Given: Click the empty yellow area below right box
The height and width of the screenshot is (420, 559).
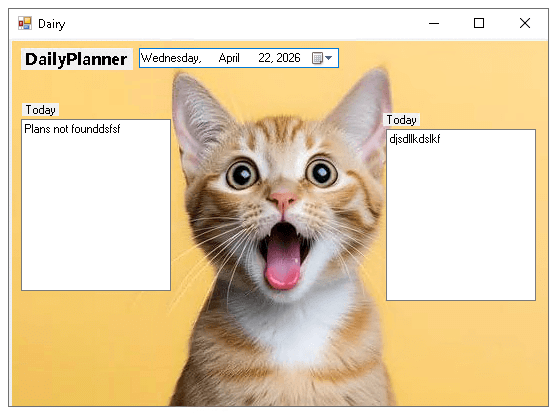Looking at the screenshot, I should (x=463, y=353).
